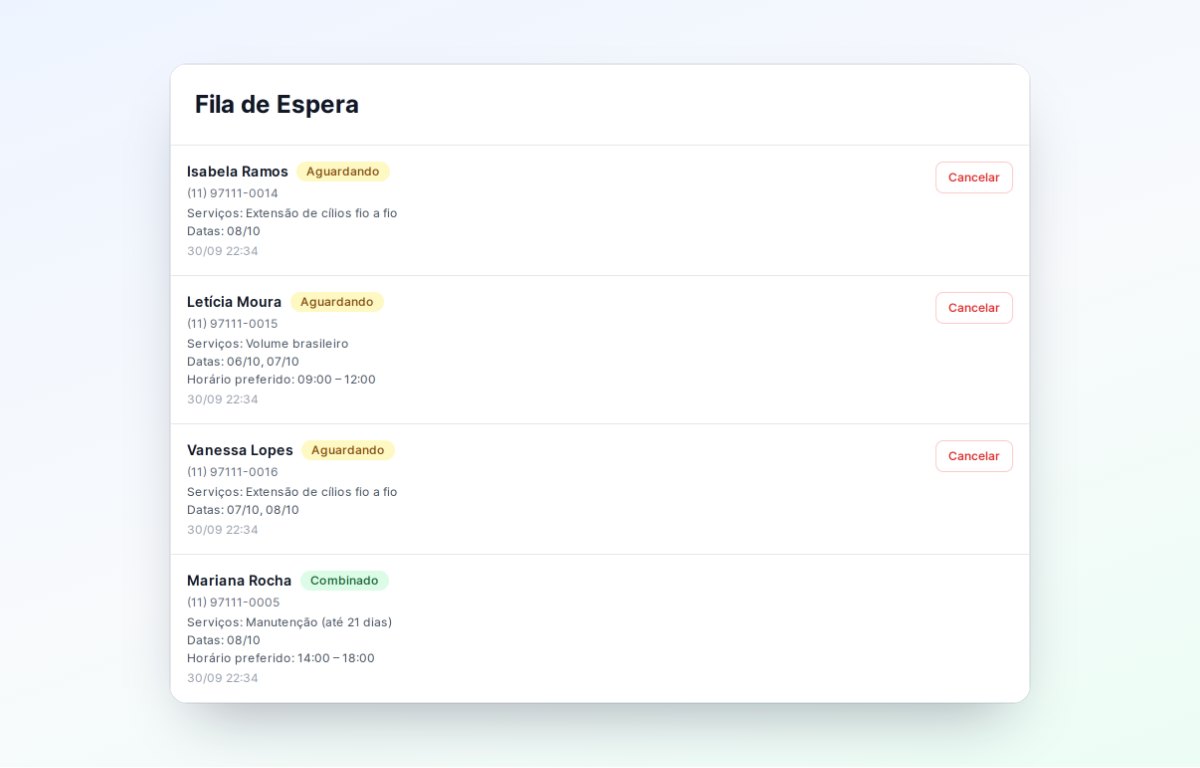The width and height of the screenshot is (1200, 768).
Task: Select the name Letícia Moura
Action: [x=234, y=302]
